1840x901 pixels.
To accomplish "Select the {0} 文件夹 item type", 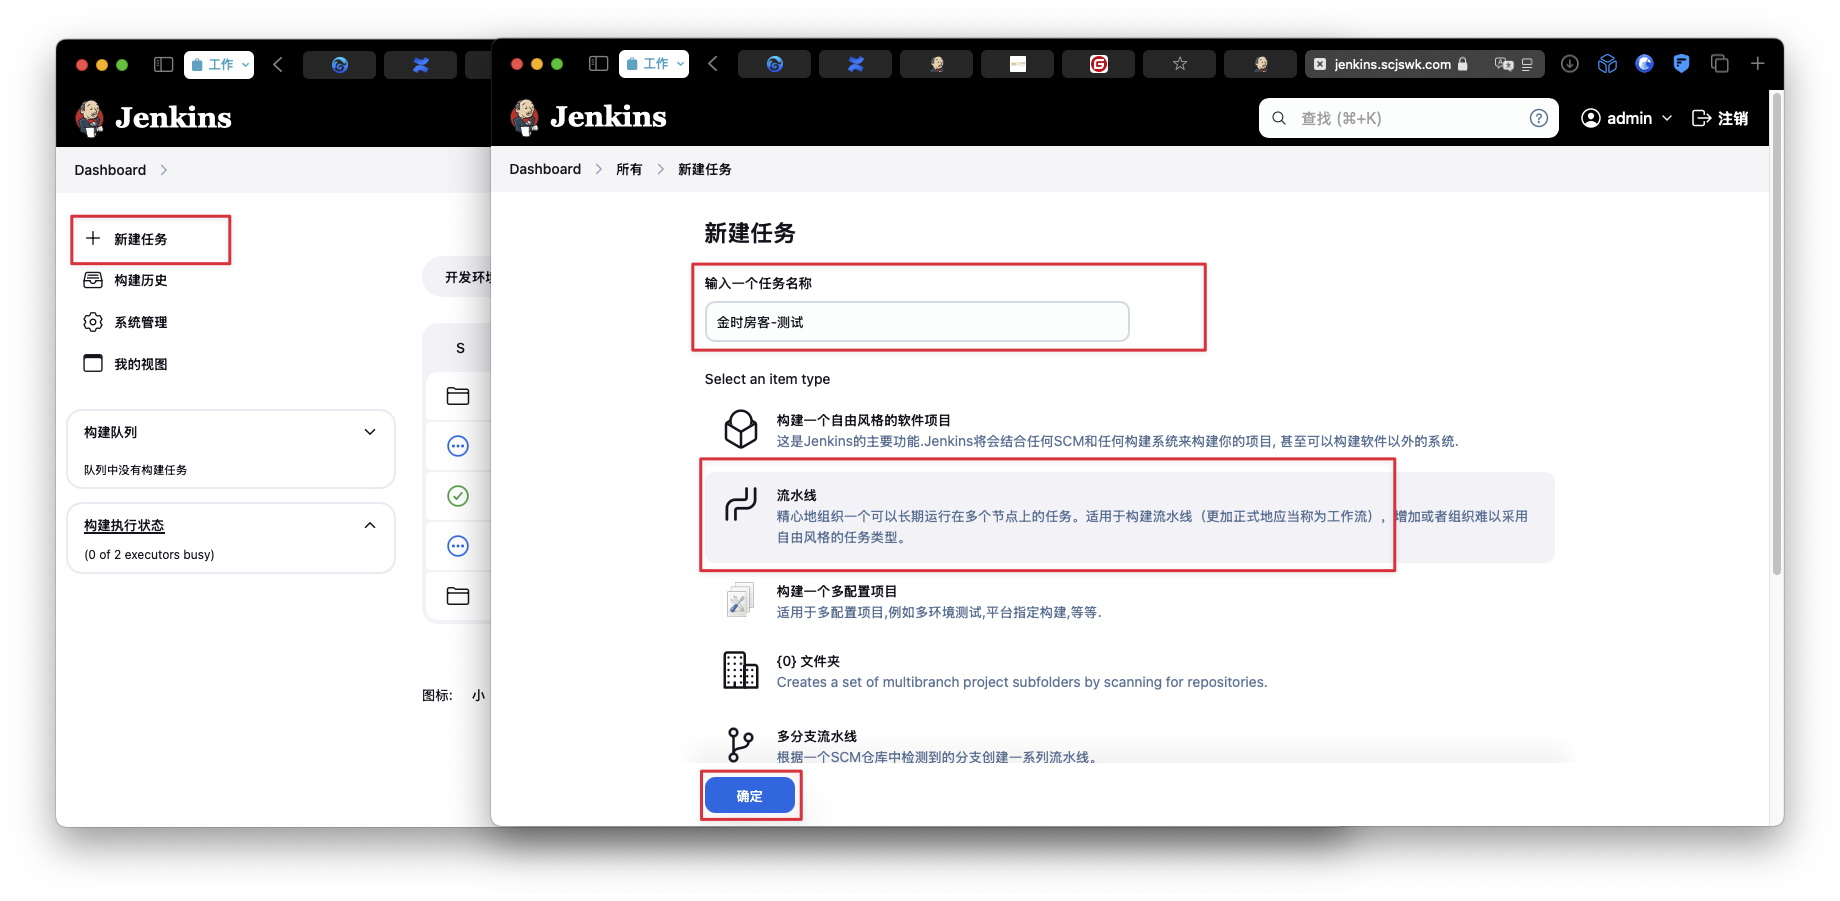I will click(1129, 671).
